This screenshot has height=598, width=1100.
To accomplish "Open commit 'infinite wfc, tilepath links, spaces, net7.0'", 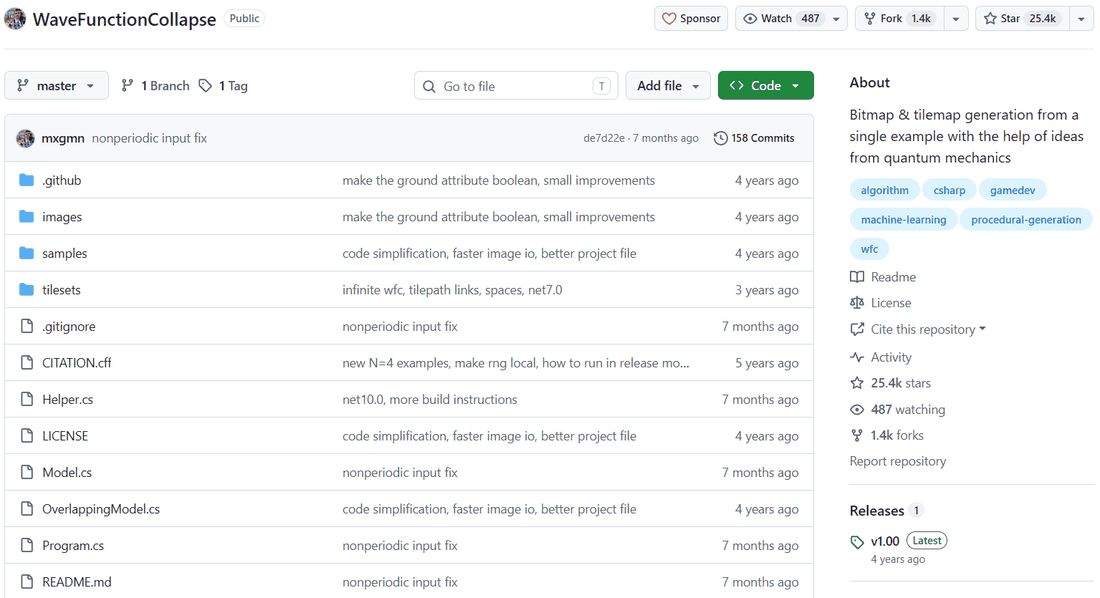I will pyautogui.click(x=452, y=290).
